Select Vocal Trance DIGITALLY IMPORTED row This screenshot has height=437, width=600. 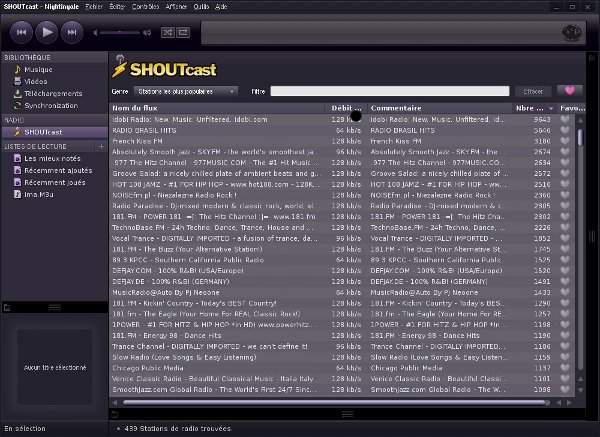342,238
